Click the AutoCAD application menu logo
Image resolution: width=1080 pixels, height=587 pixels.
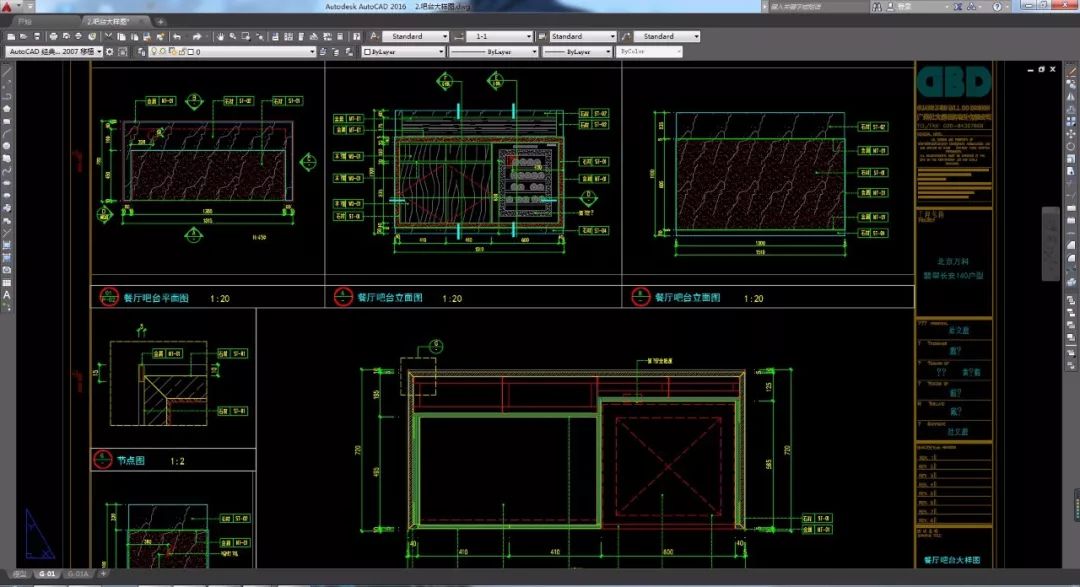9,7
